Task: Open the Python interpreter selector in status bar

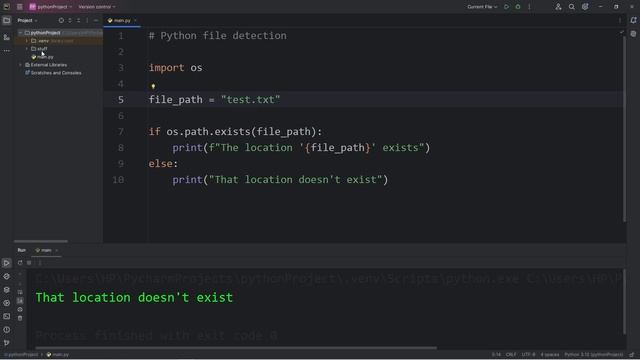Action: point(593,355)
